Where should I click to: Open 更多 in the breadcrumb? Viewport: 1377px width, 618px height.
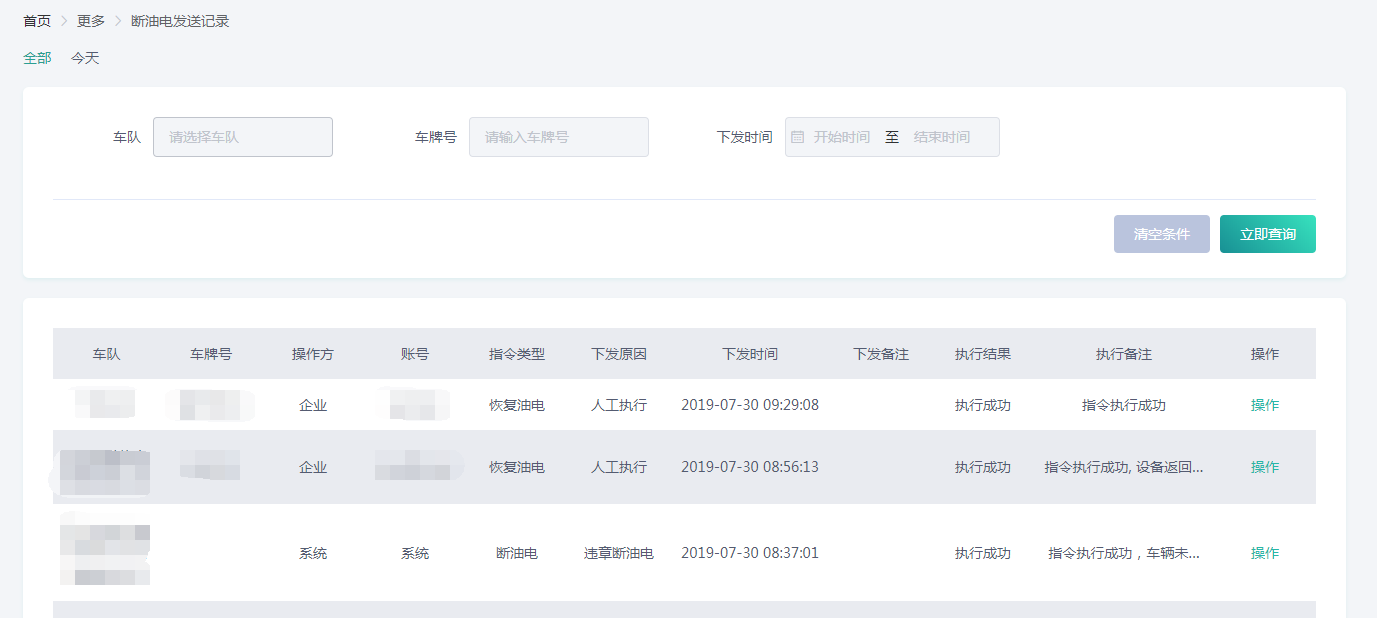point(91,21)
